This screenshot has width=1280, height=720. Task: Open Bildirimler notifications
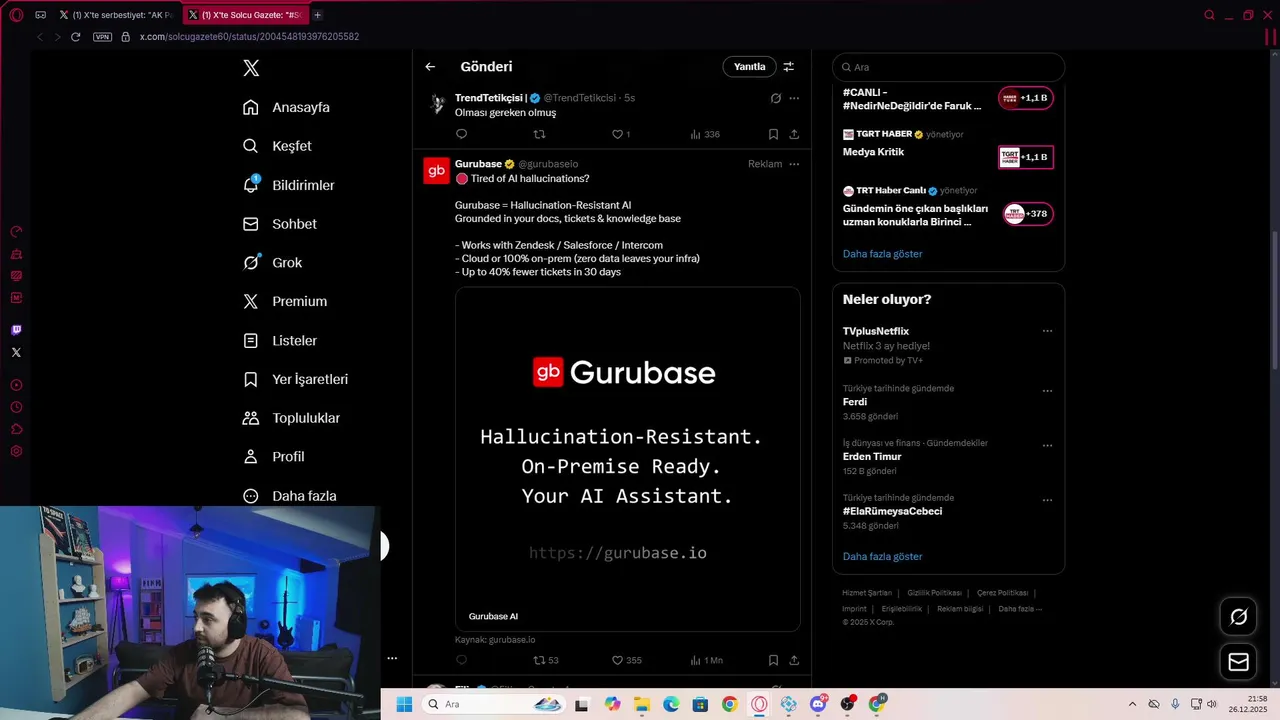289,185
